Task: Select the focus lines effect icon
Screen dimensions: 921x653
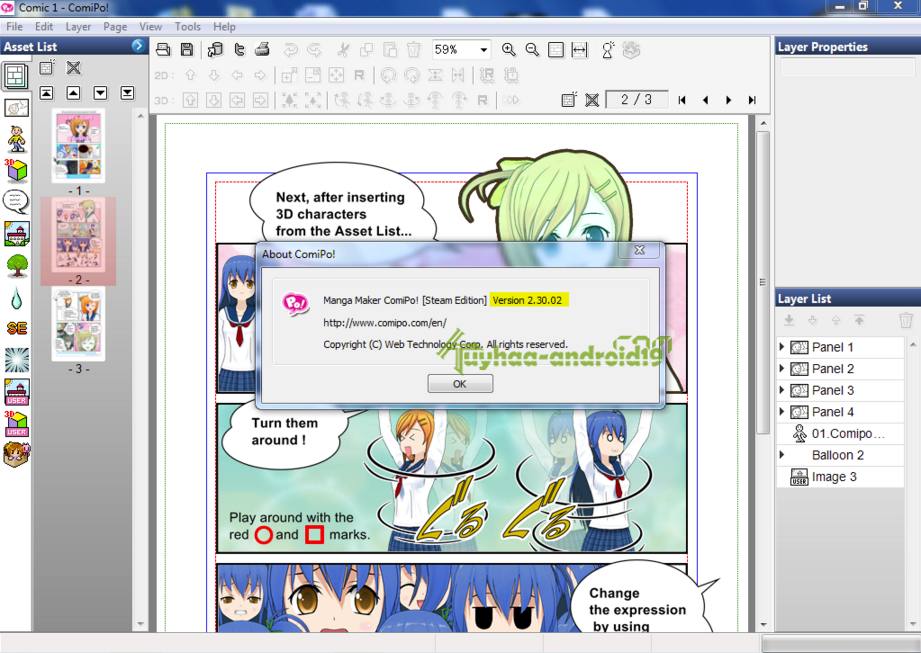Action: point(16,360)
